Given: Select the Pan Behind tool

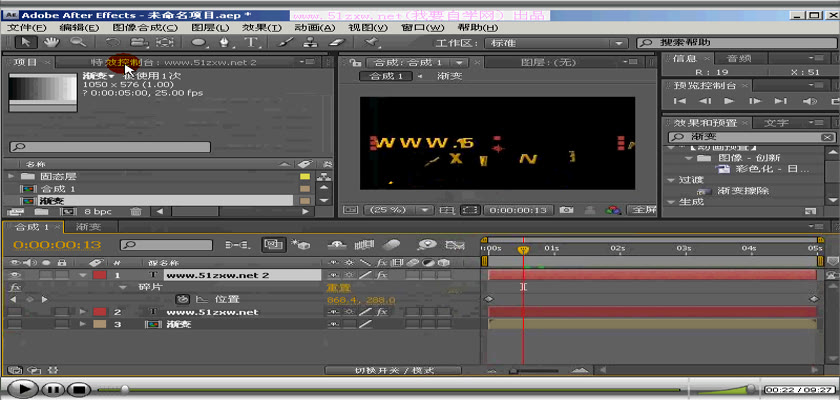Looking at the screenshot, I should pyautogui.click(x=164, y=42).
